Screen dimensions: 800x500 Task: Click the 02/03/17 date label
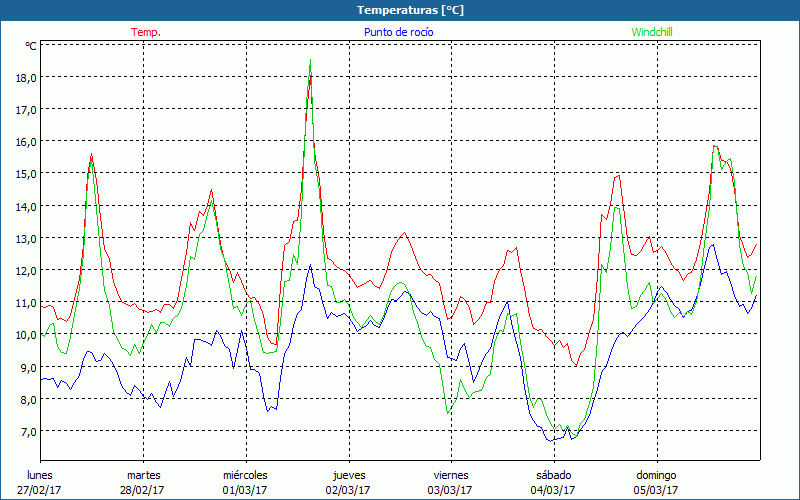coord(348,489)
